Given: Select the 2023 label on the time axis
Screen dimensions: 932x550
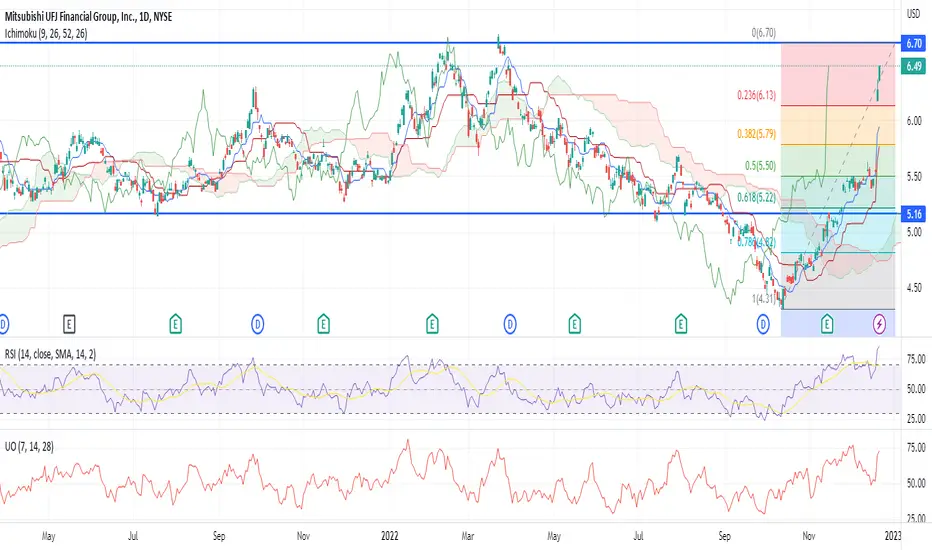Looking at the screenshot, I should pyautogui.click(x=893, y=536).
